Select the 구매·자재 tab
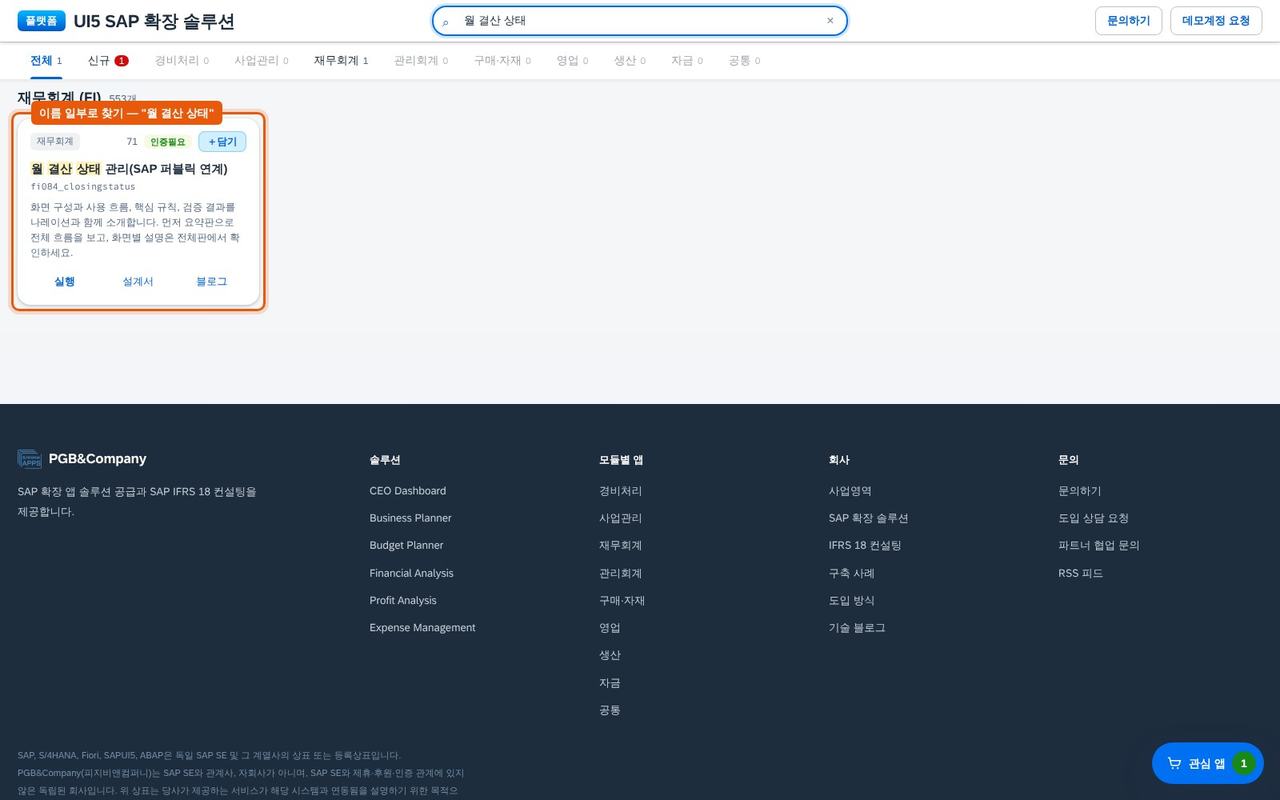 (x=502, y=61)
